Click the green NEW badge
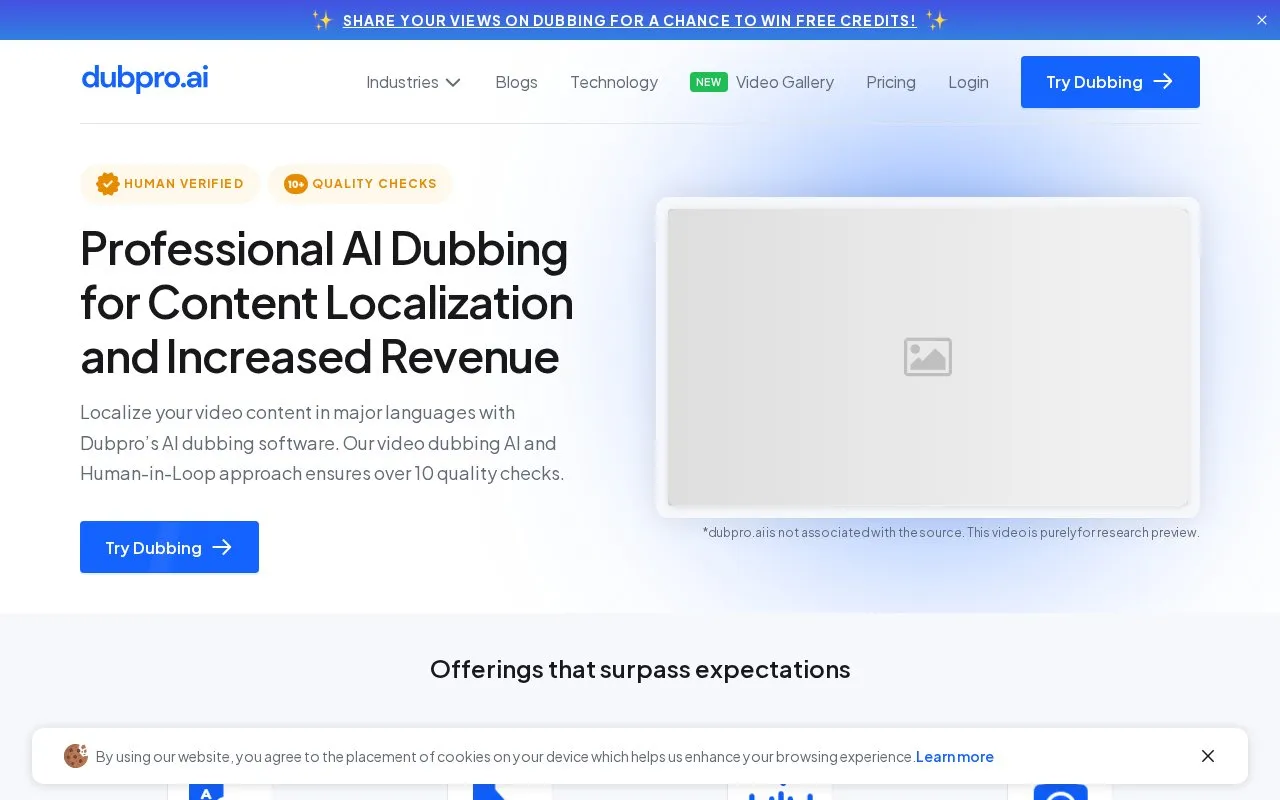This screenshot has width=1280, height=800. coord(708,82)
